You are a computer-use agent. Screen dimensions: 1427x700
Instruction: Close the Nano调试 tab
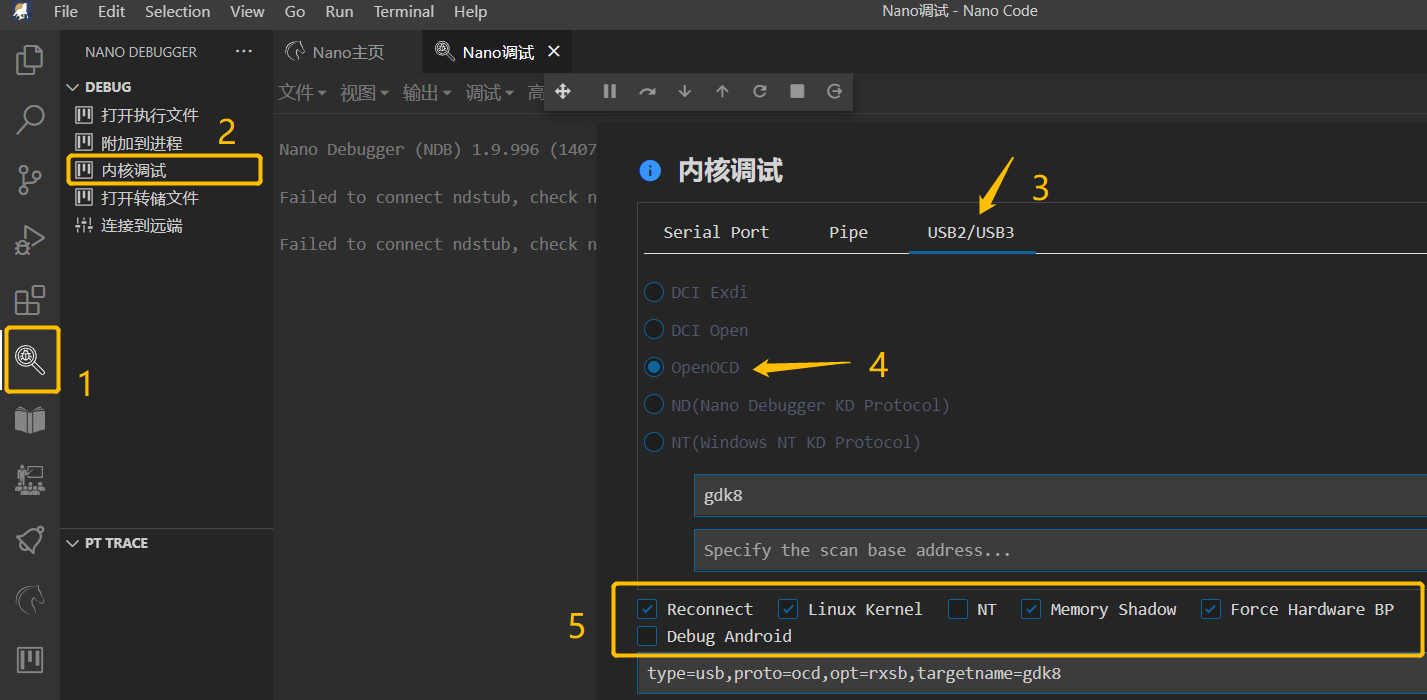pyautogui.click(x=554, y=52)
